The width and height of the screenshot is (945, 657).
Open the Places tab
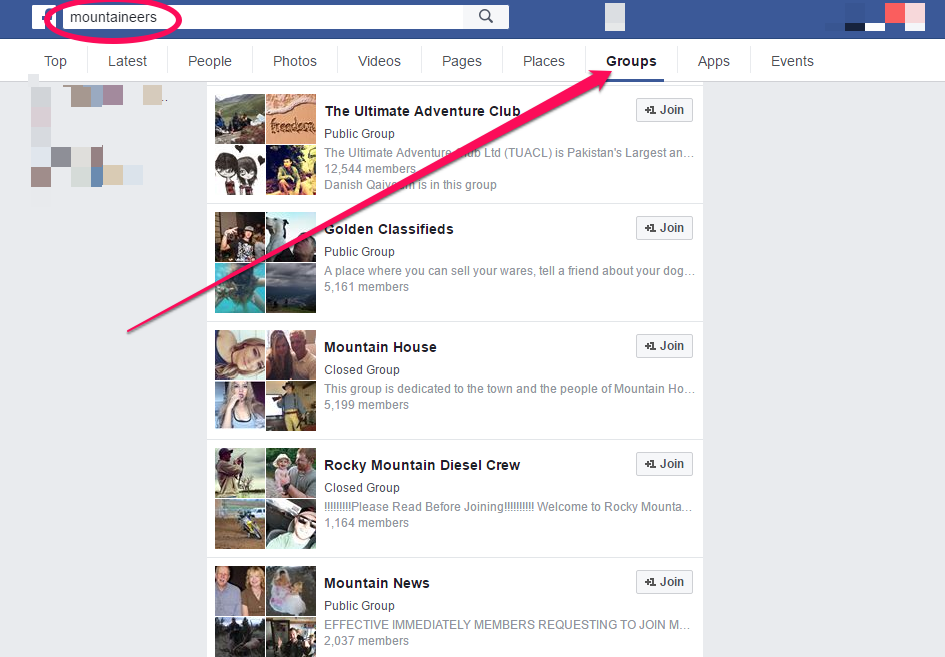tap(544, 61)
